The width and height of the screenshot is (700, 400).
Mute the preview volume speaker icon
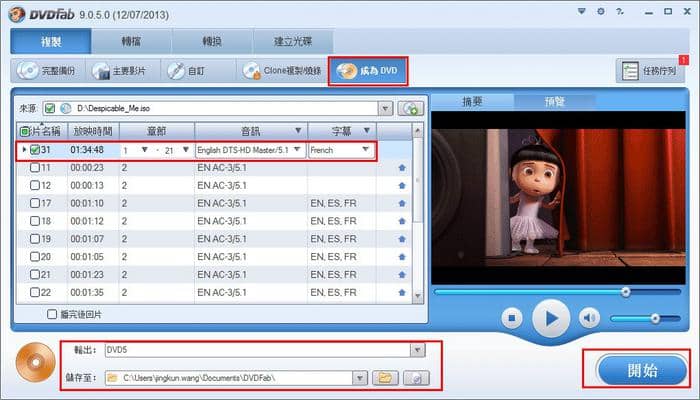click(589, 318)
